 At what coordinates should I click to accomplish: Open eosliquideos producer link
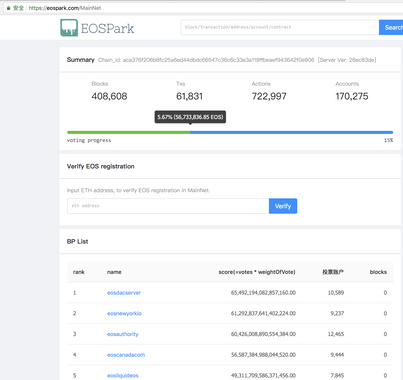coord(122,375)
